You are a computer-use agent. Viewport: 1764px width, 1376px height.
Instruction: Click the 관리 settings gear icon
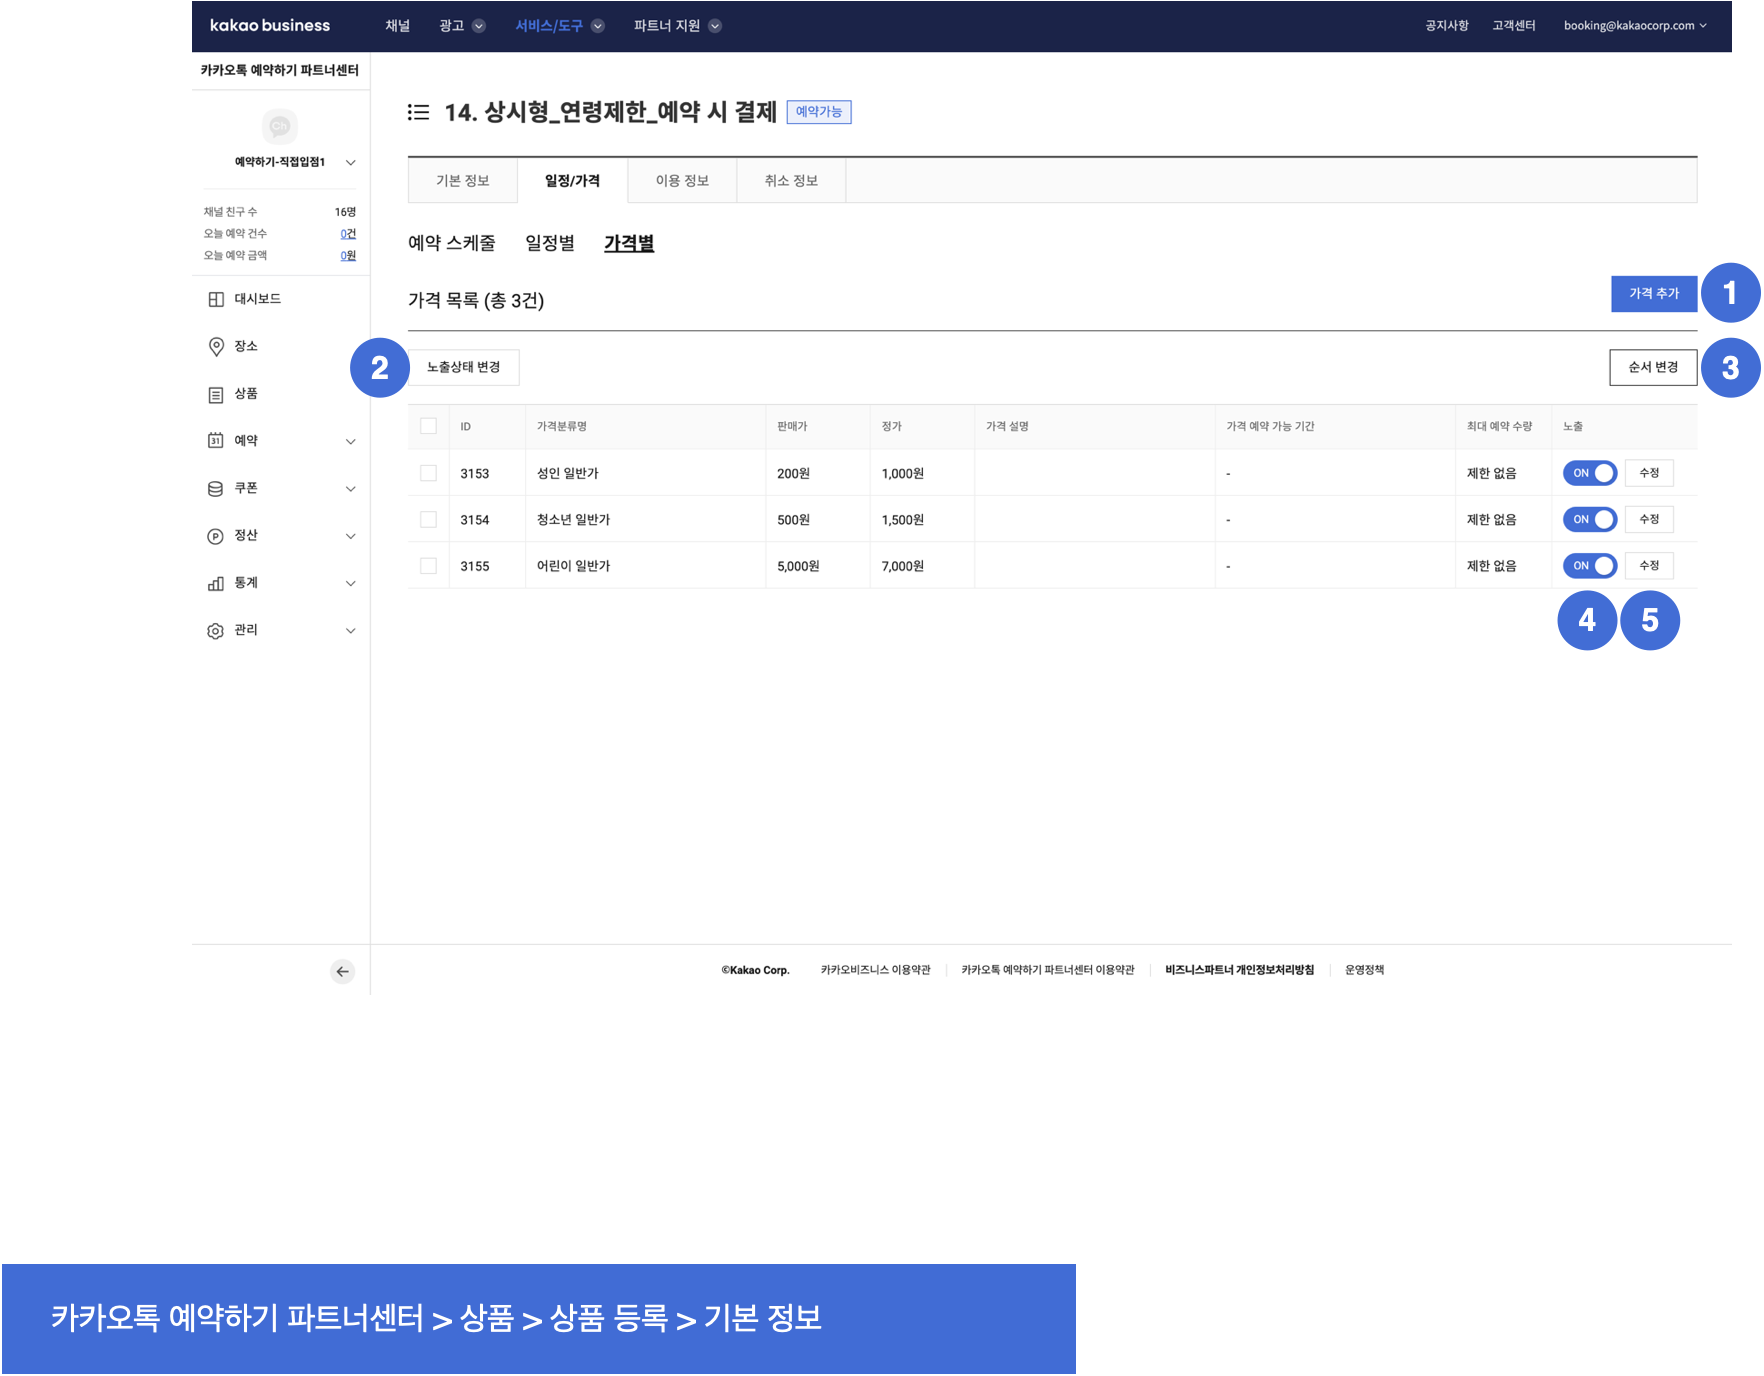pos(216,631)
